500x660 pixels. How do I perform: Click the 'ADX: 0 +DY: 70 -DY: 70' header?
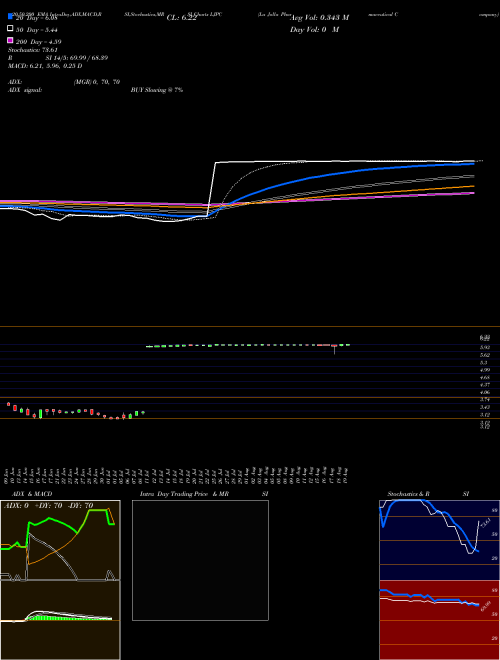click(x=48, y=506)
